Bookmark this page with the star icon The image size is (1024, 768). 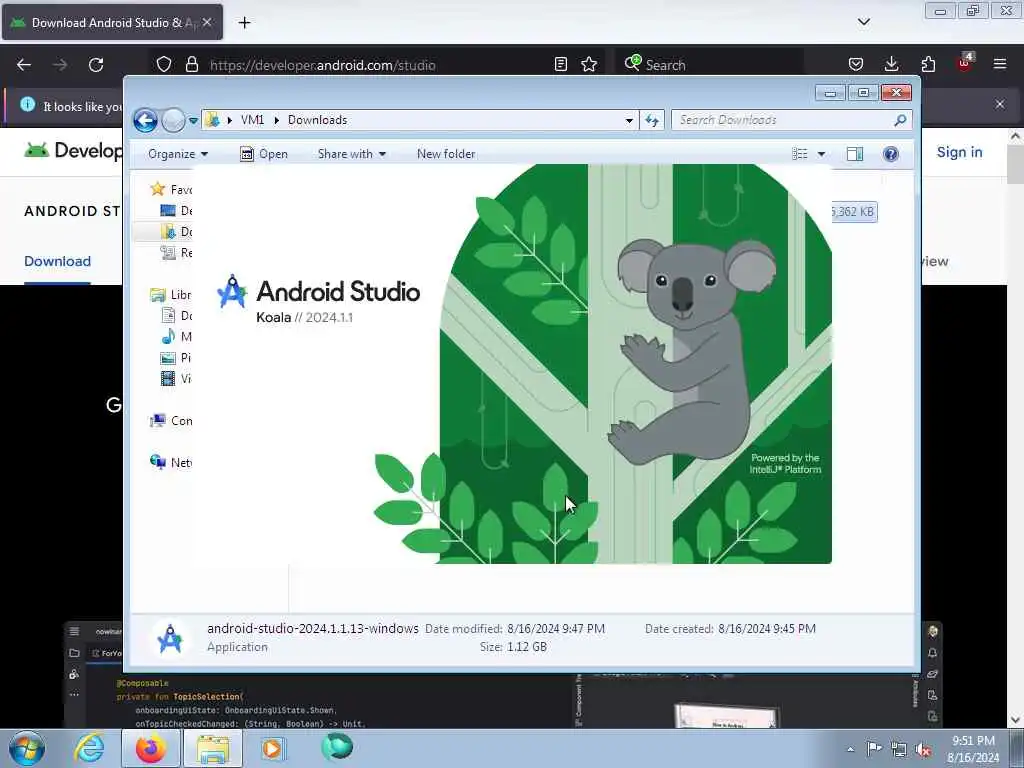pyautogui.click(x=589, y=64)
